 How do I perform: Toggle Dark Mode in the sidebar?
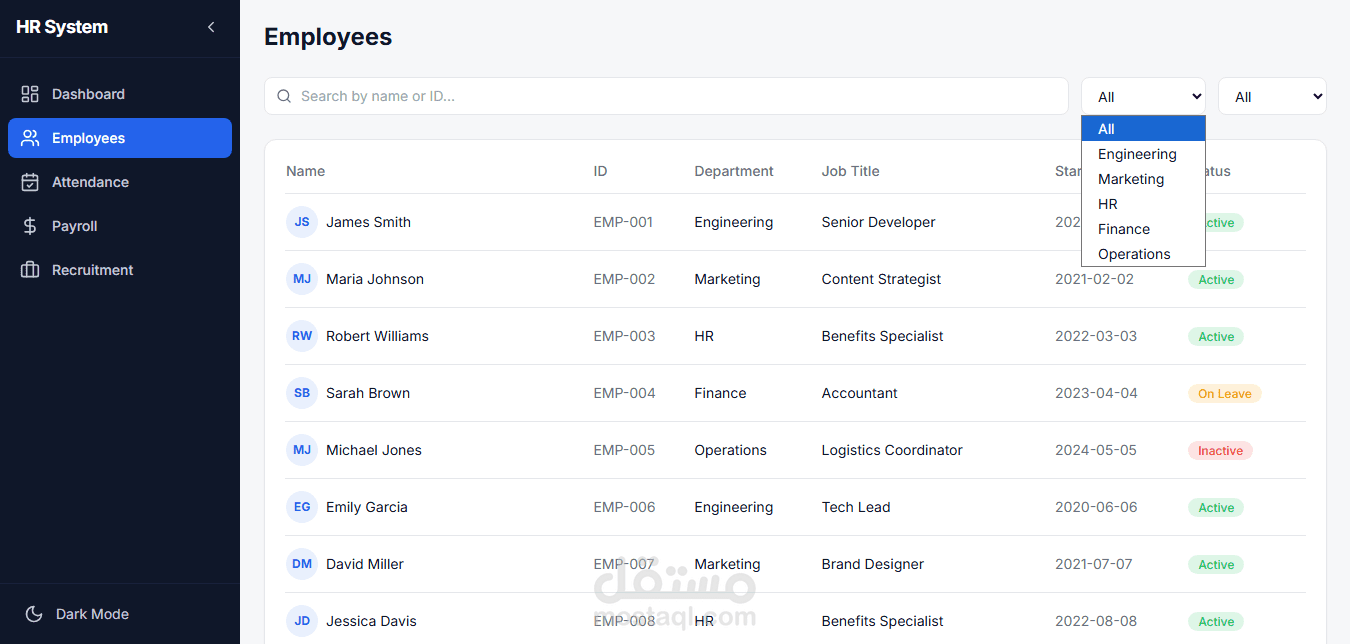point(92,614)
